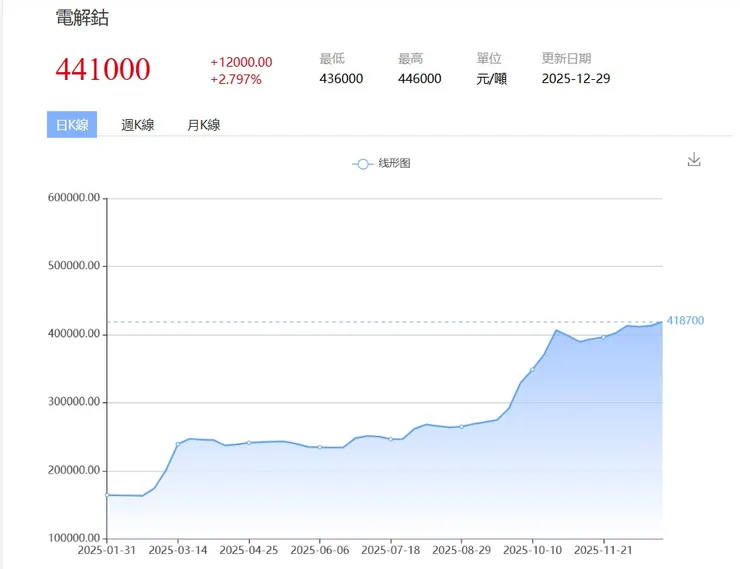Click the 2025-11-21 x-axis label
The height and width of the screenshot is (569, 740).
[603, 550]
